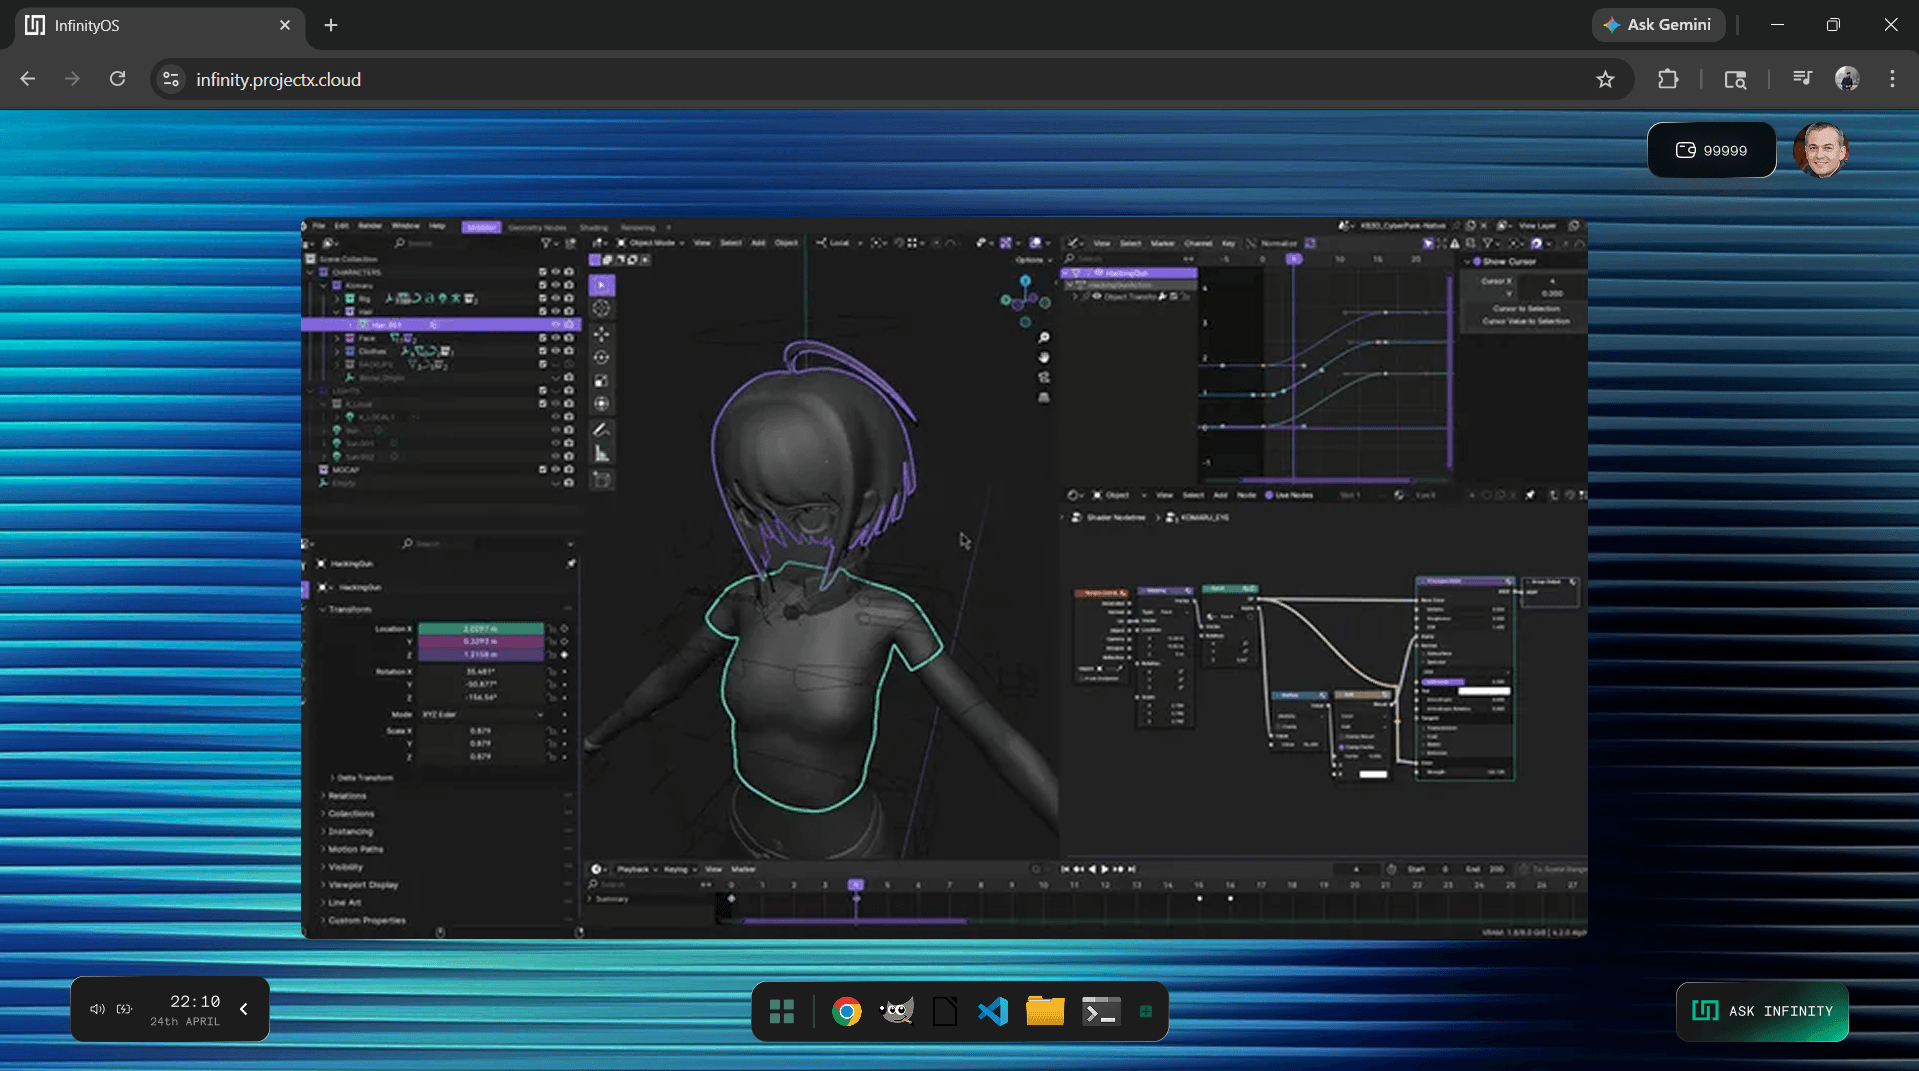Image resolution: width=1919 pixels, height=1071 pixels.
Task: Select the Scale tool in viewport toolbar
Action: 601,381
